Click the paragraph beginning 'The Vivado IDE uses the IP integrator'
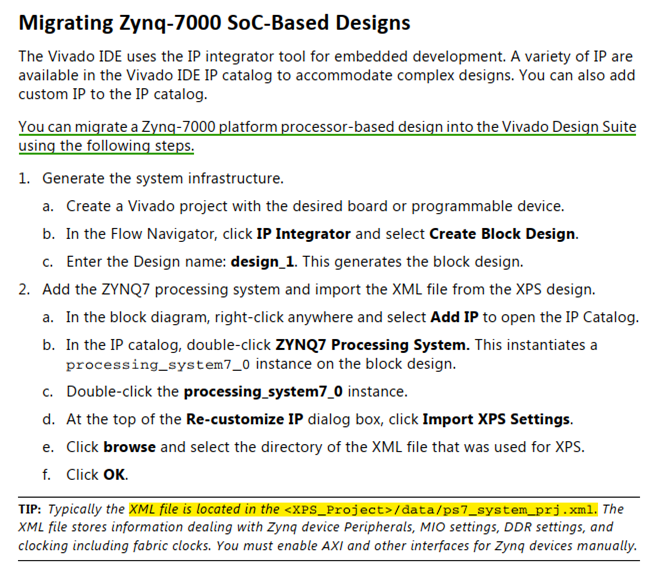This screenshot has width=656, height=572. [x=327, y=75]
